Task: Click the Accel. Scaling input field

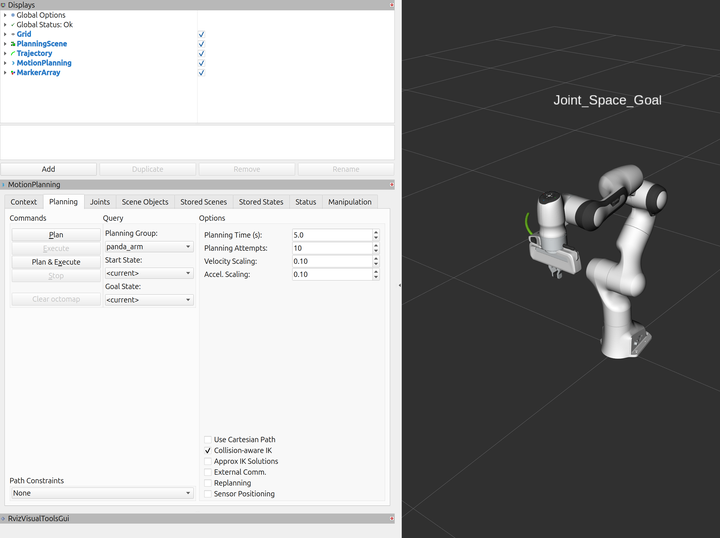Action: tap(332, 275)
